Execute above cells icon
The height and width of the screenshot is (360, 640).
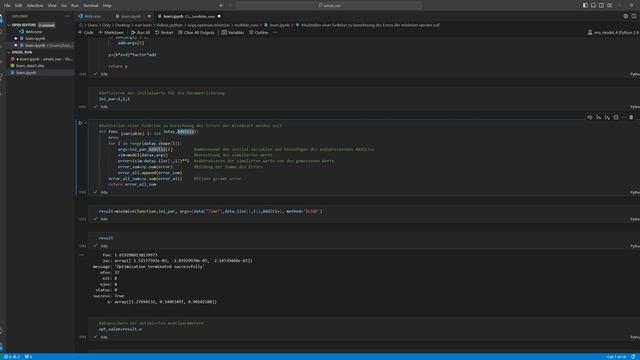(x=598, y=118)
